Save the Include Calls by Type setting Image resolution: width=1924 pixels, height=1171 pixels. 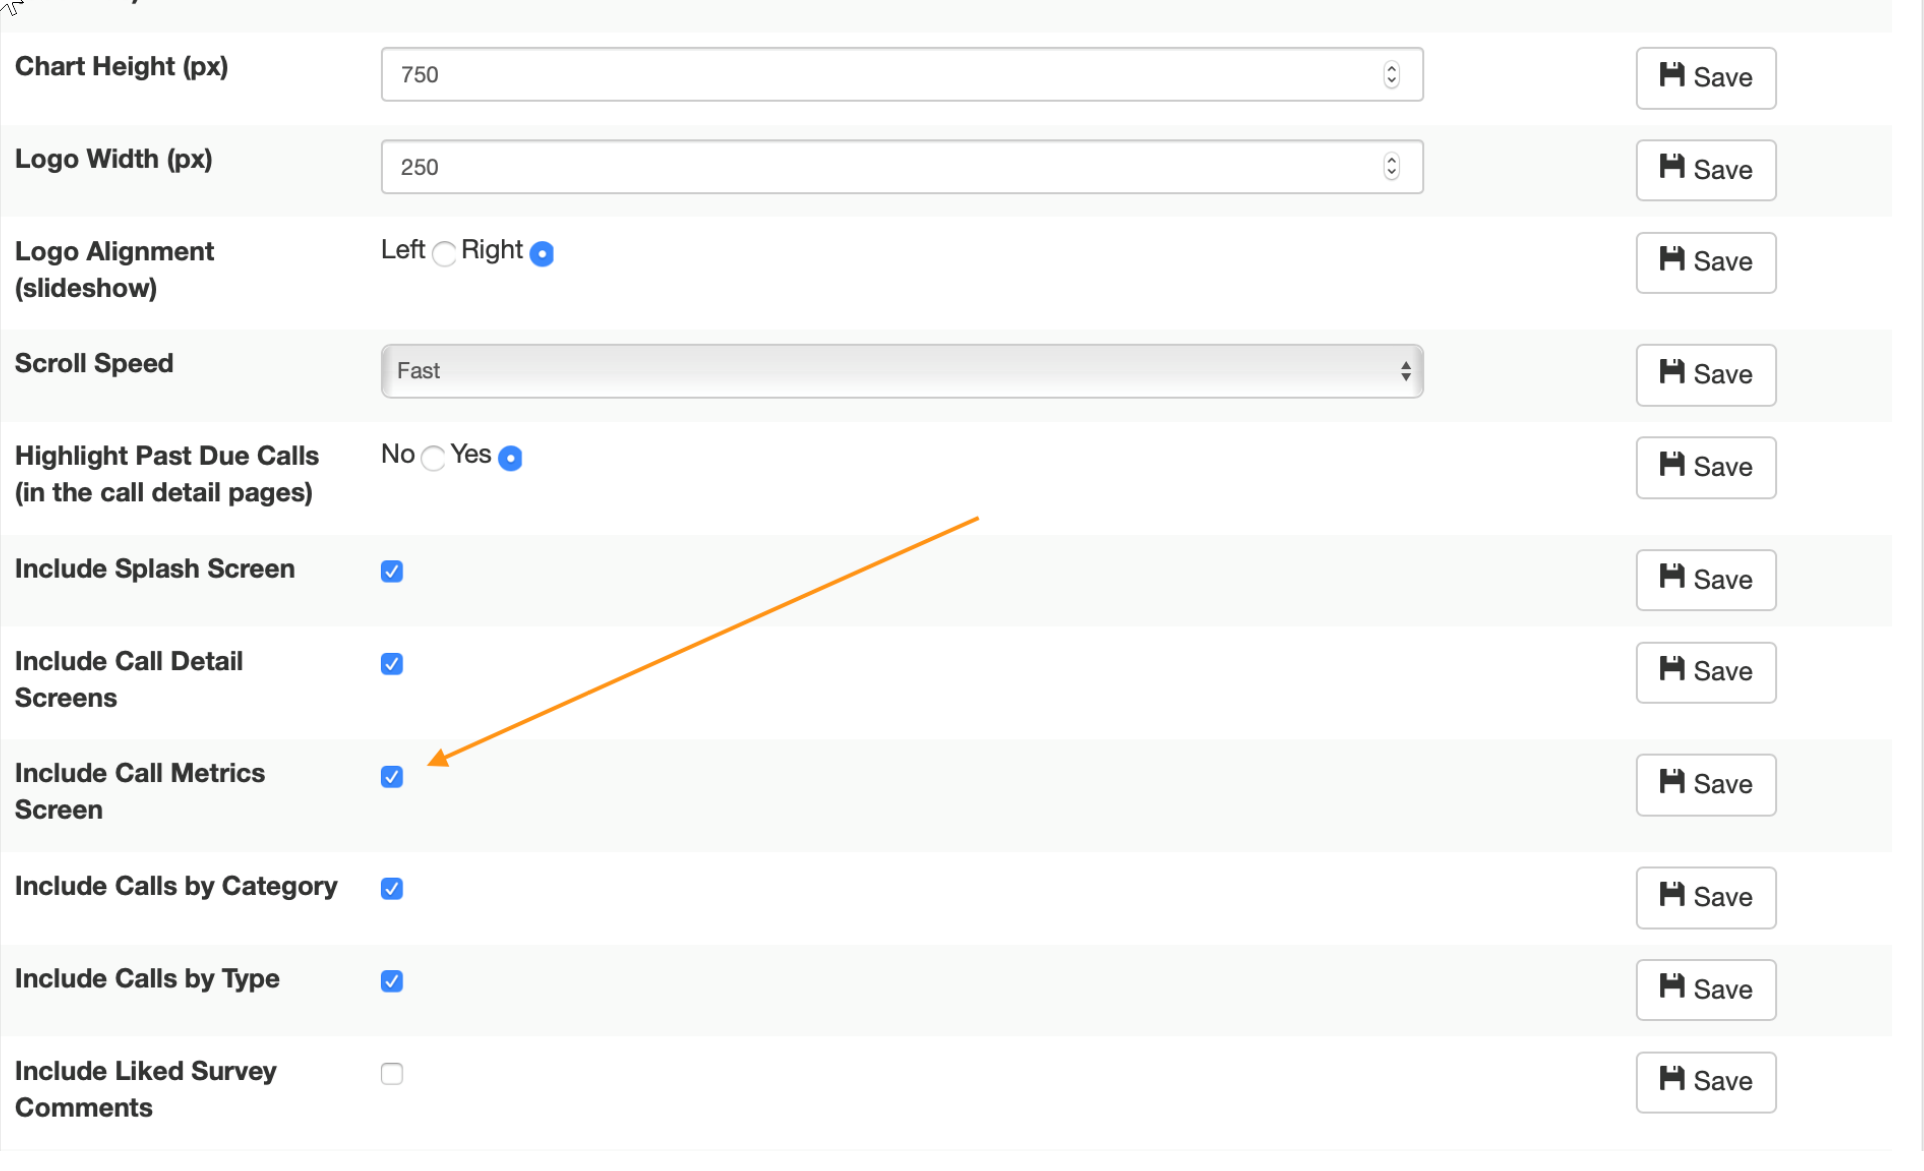(x=1705, y=990)
